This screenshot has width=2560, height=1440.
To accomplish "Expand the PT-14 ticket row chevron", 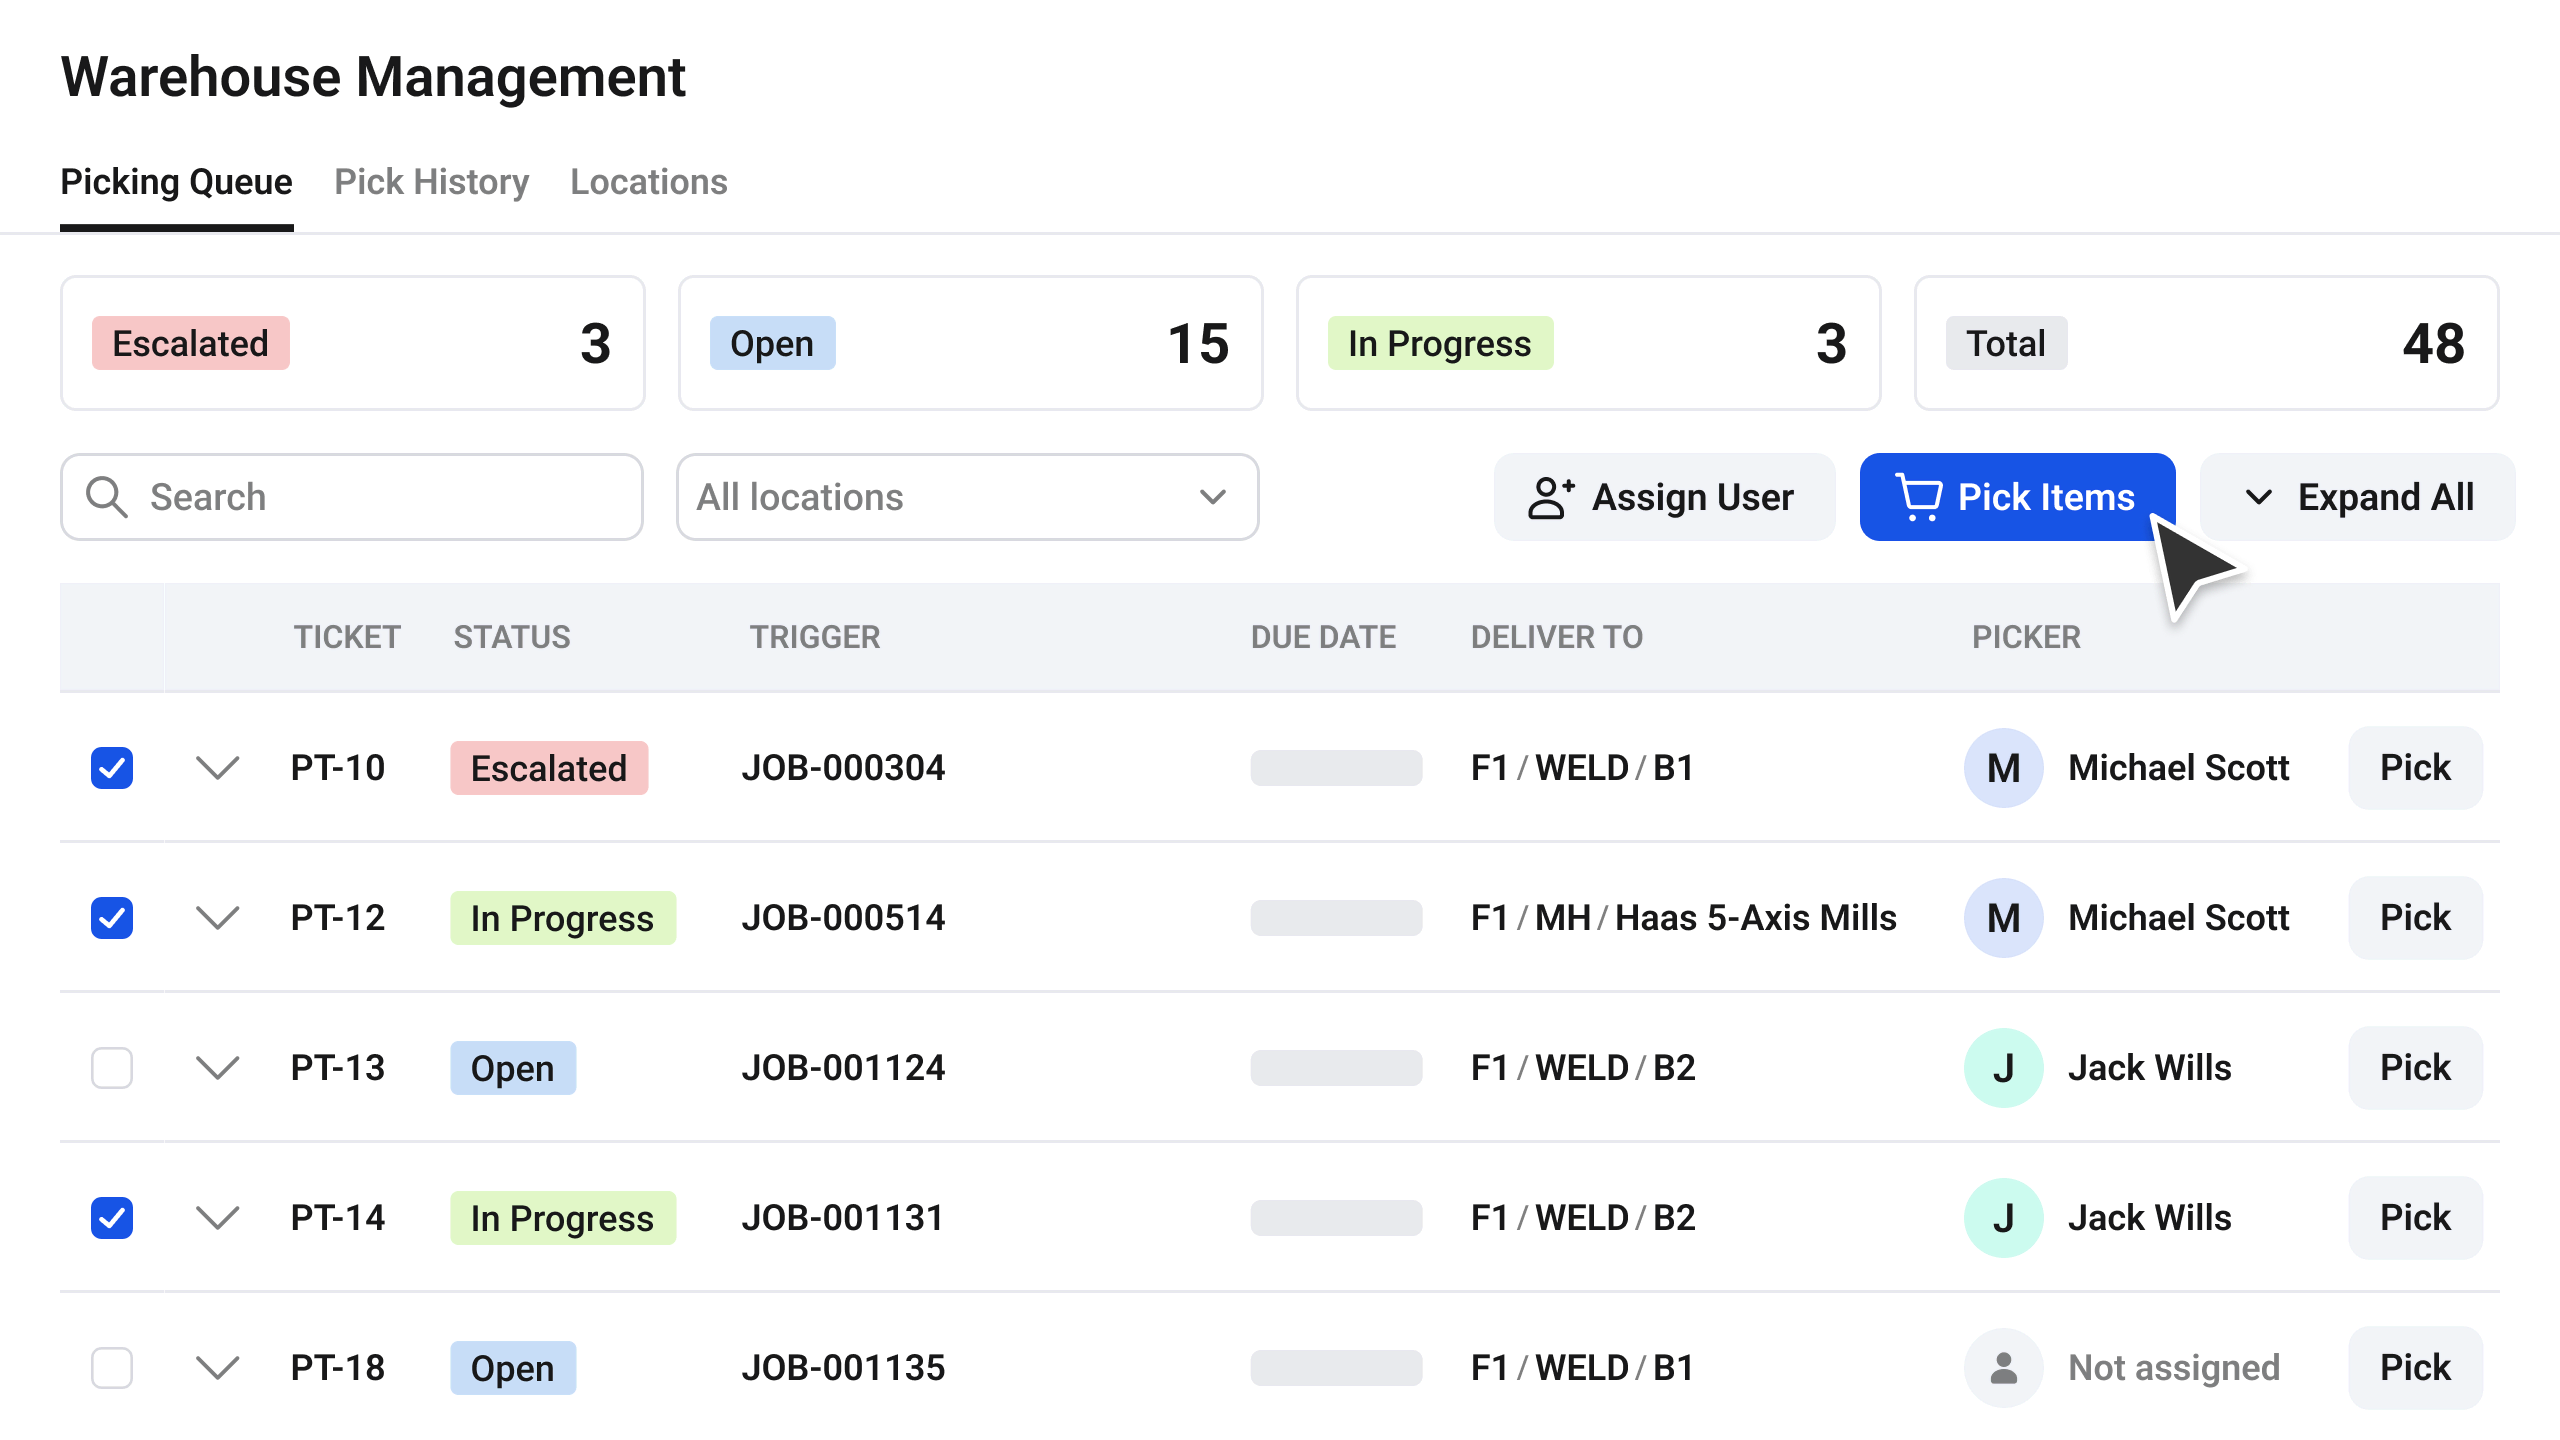I will [x=217, y=1218].
